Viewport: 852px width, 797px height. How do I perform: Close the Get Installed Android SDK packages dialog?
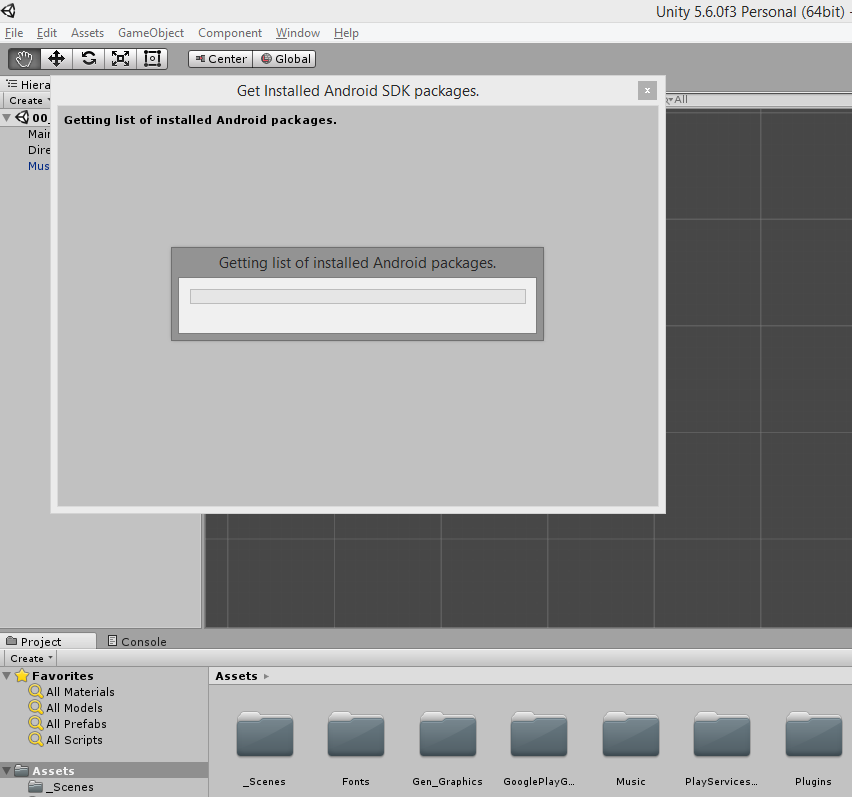click(647, 91)
